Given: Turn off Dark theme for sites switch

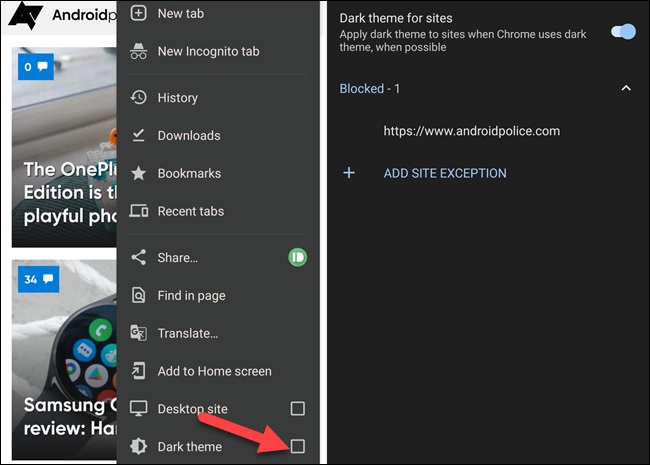Looking at the screenshot, I should [x=622, y=32].
